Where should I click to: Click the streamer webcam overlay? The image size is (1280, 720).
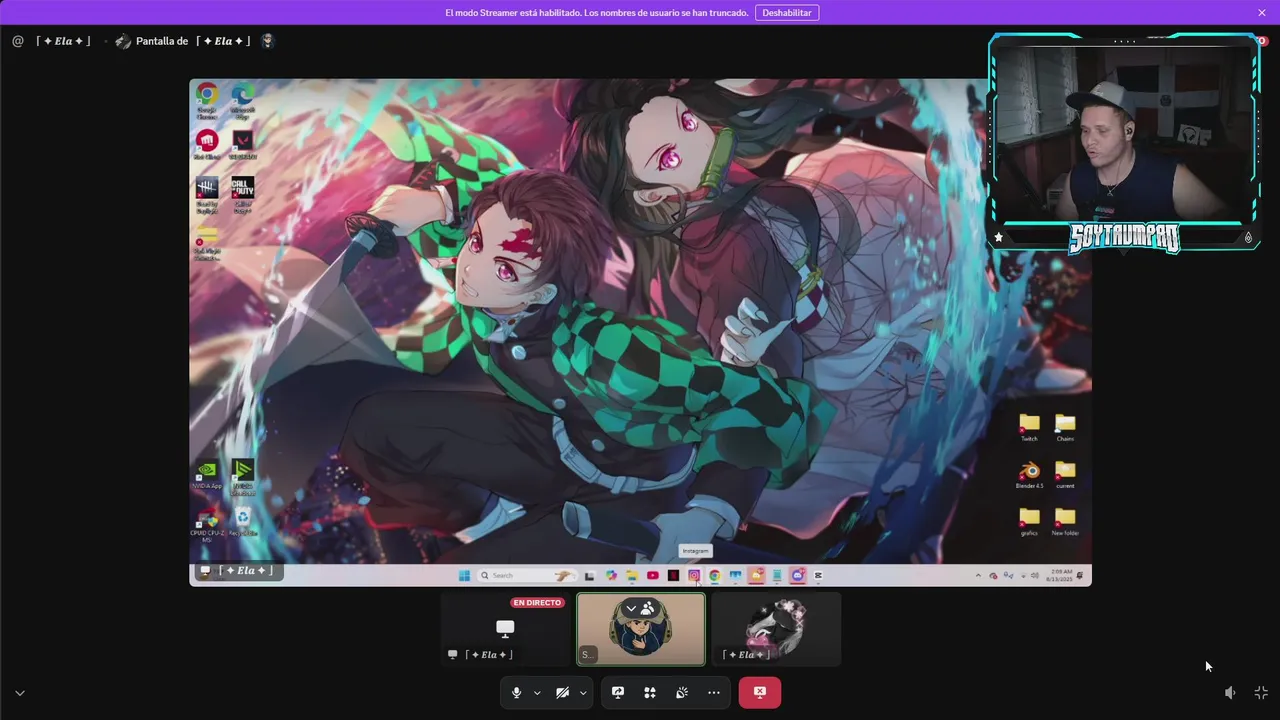pos(1124,142)
